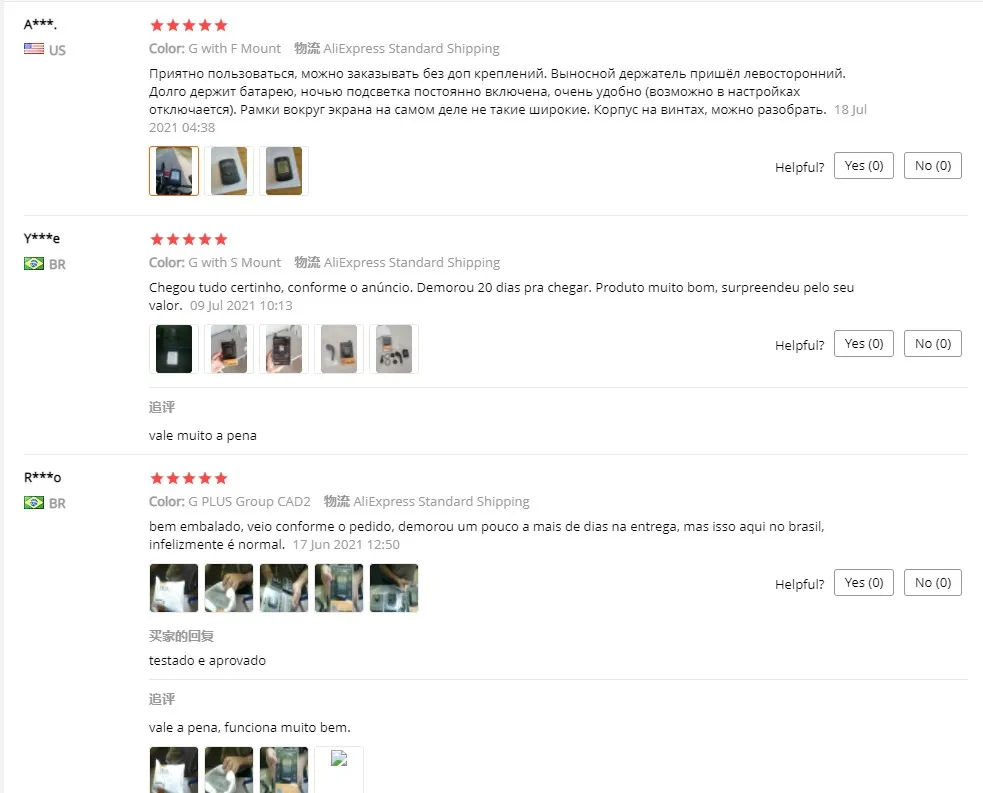Vote No on R***o's review
983x793 pixels.
[932, 582]
